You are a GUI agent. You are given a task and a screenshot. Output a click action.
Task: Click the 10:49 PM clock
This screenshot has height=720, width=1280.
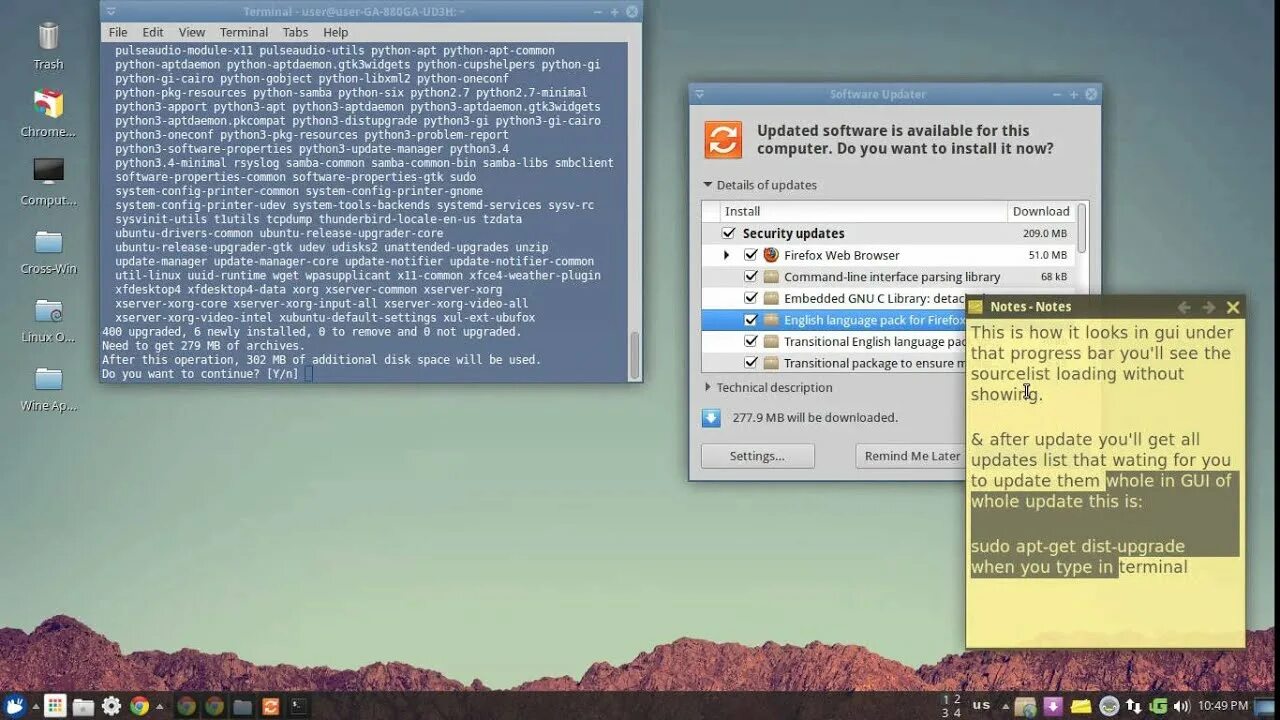[1223, 706]
